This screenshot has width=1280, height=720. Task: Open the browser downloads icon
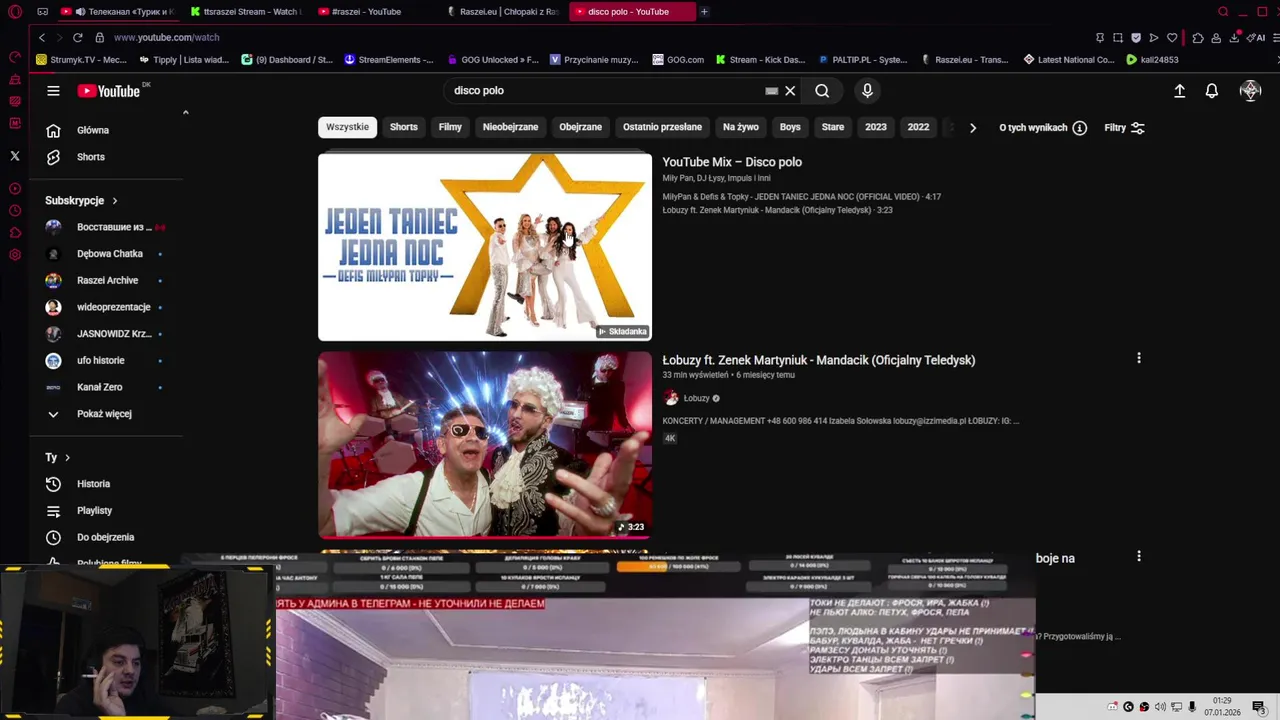click(1235, 38)
